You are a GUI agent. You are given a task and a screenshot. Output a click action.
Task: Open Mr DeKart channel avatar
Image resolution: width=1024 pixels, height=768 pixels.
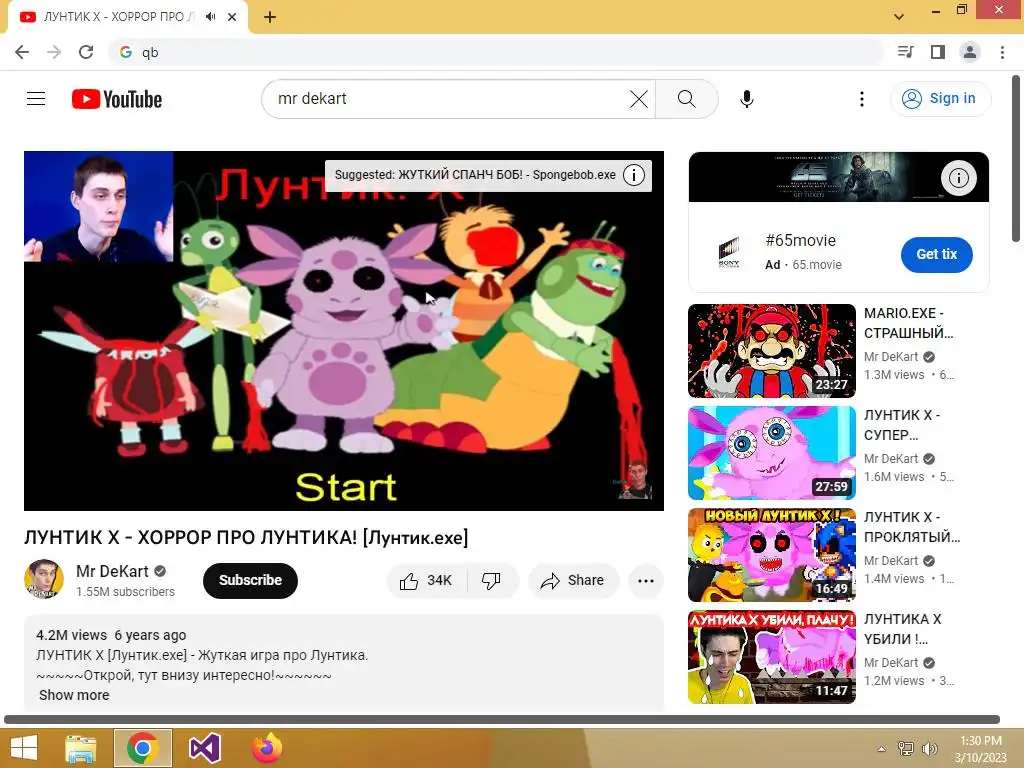44,579
